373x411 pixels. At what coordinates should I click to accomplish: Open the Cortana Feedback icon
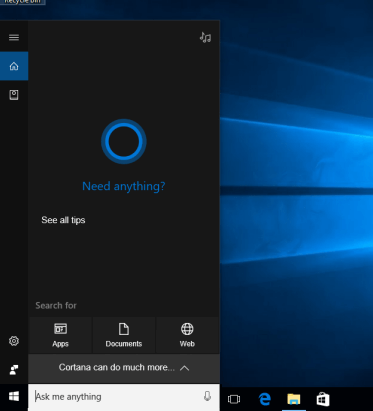[x=14, y=370]
